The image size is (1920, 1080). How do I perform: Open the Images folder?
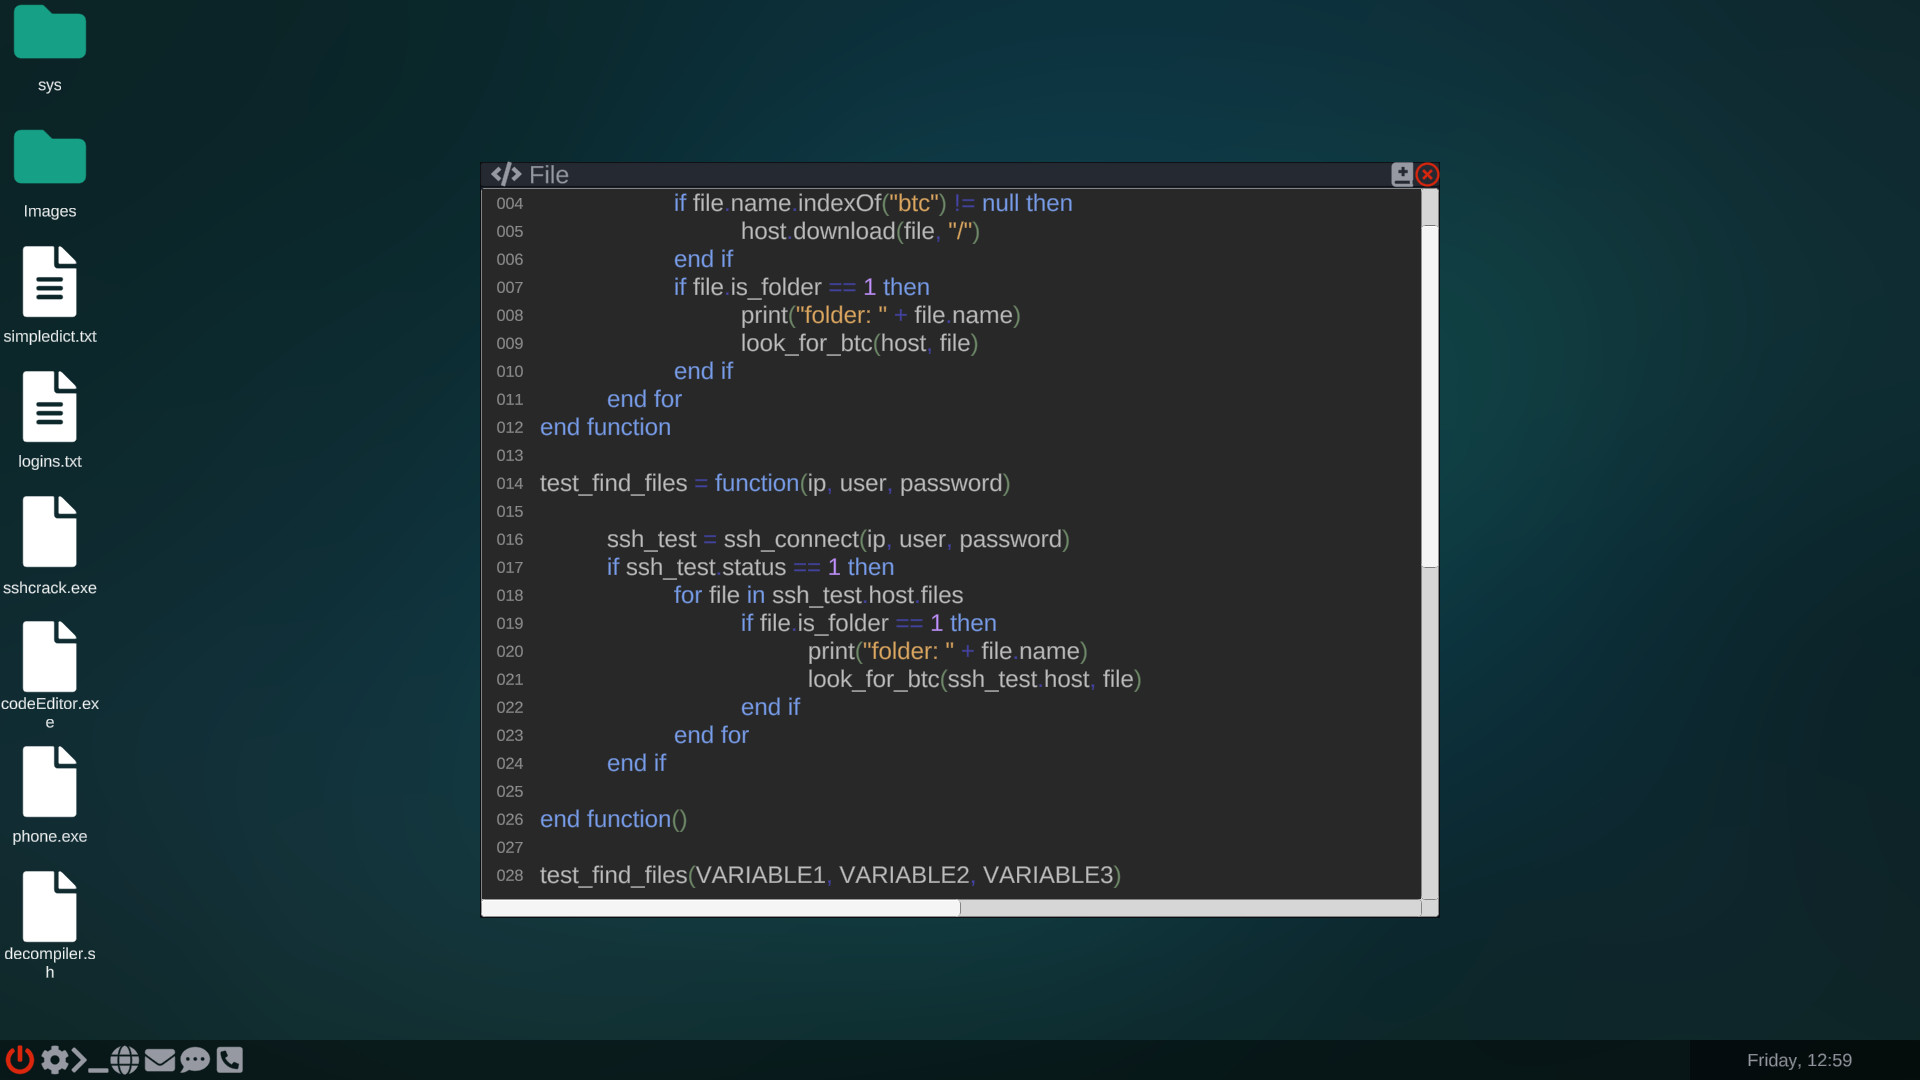pyautogui.click(x=49, y=157)
